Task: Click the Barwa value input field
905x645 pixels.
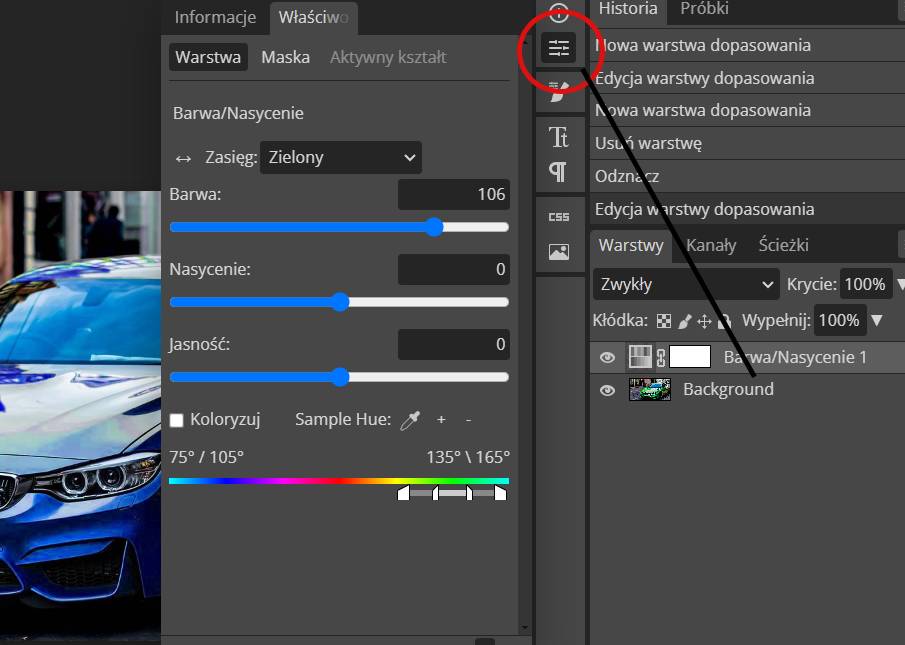Action: [454, 194]
